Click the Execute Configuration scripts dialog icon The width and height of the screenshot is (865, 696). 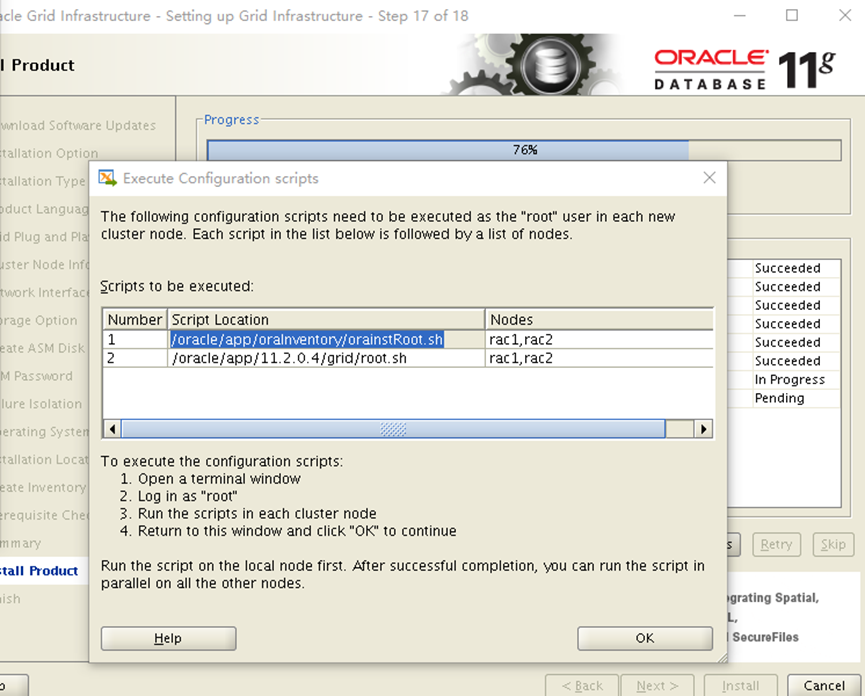(x=107, y=178)
